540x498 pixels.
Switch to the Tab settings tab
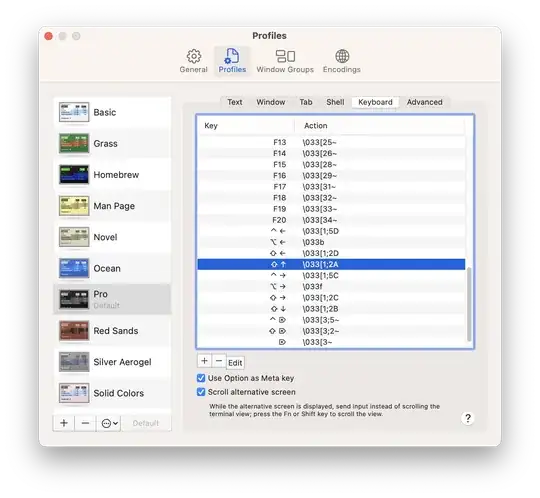tap(306, 102)
